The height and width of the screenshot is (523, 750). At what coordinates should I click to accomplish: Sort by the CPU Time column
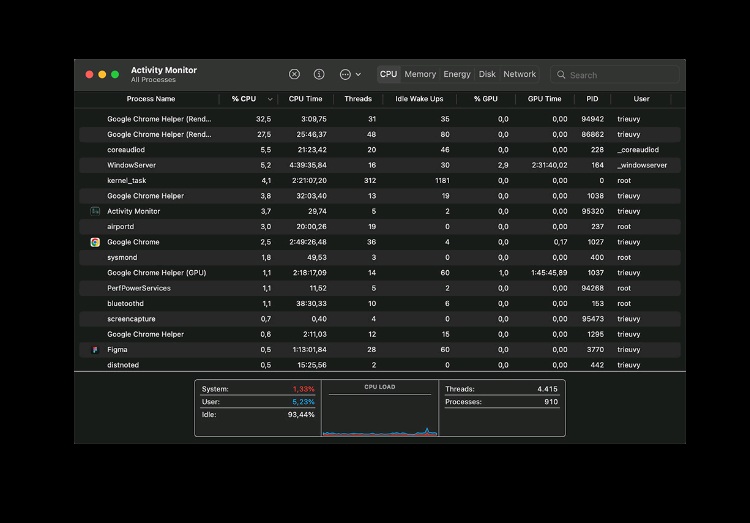(305, 99)
